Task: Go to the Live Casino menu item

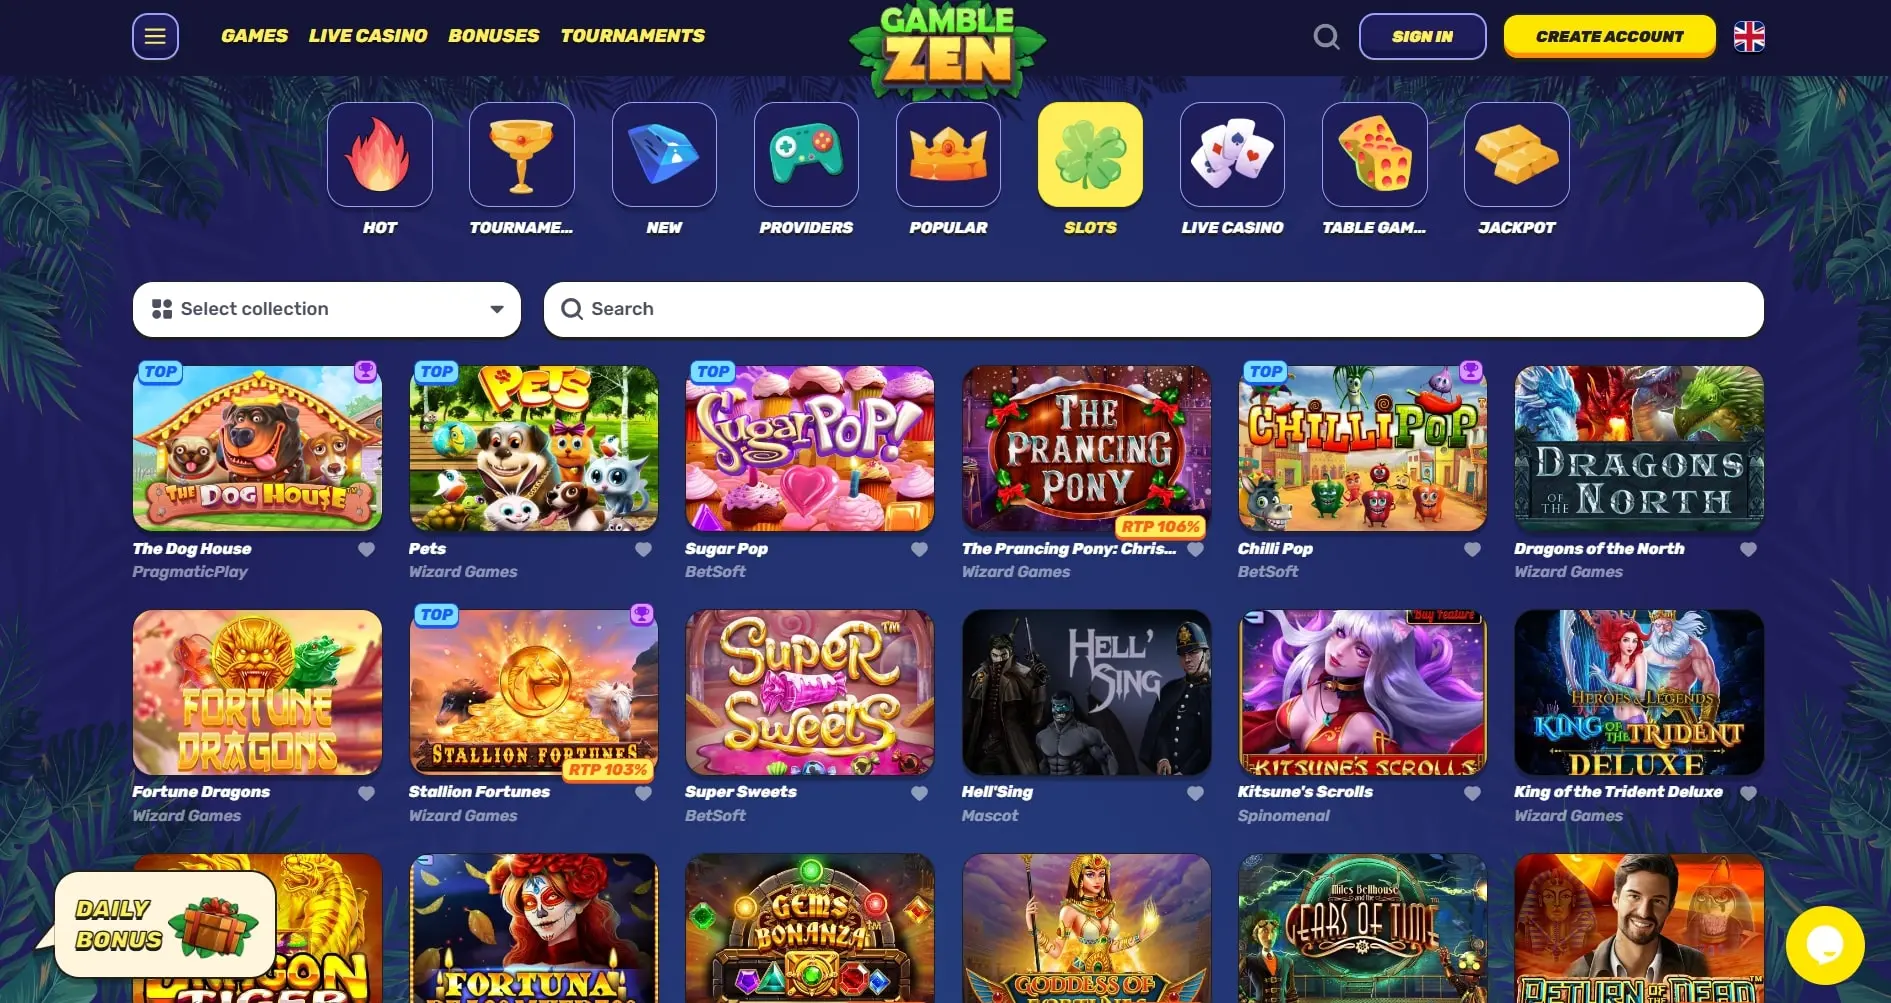Action: (368, 36)
